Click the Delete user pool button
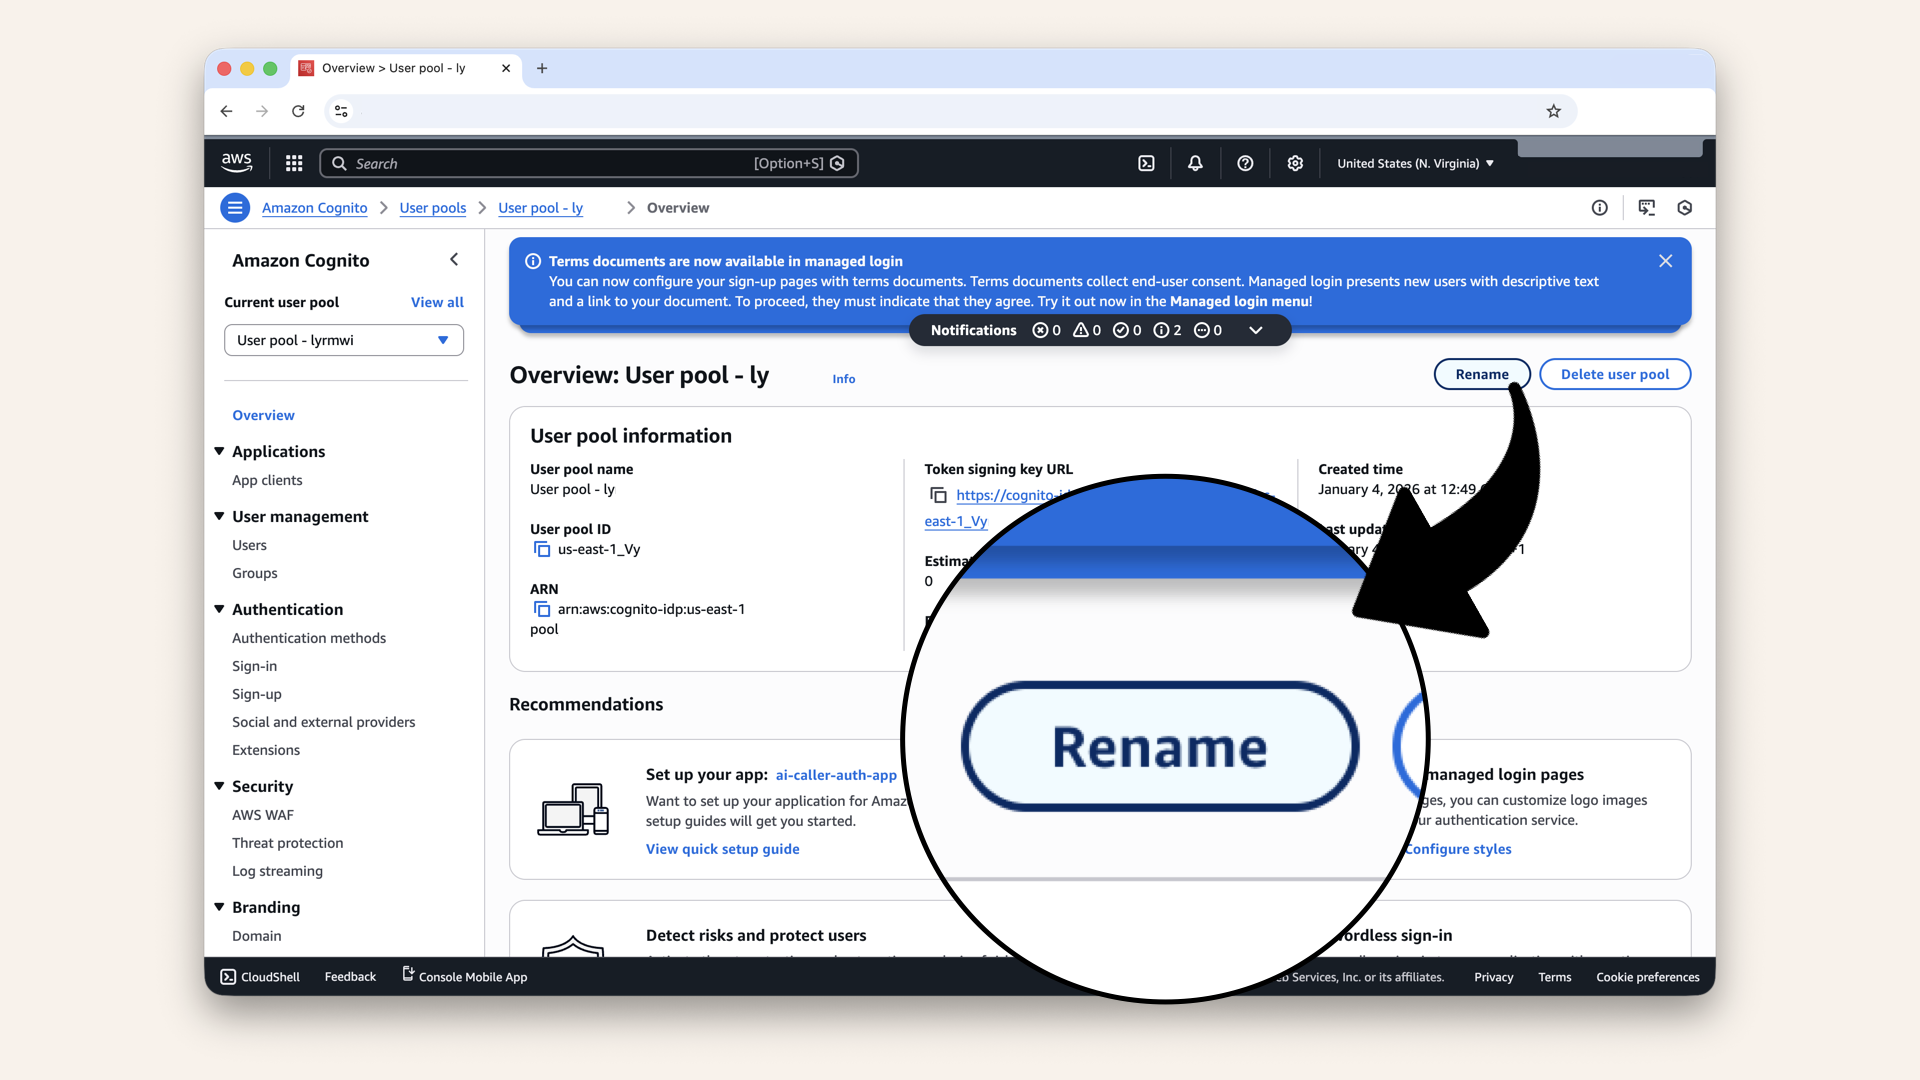This screenshot has width=1920, height=1080. pos(1614,374)
